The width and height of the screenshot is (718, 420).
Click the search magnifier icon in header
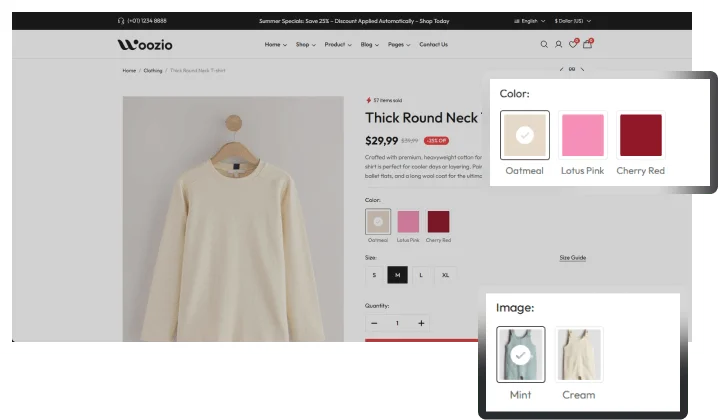coord(544,44)
